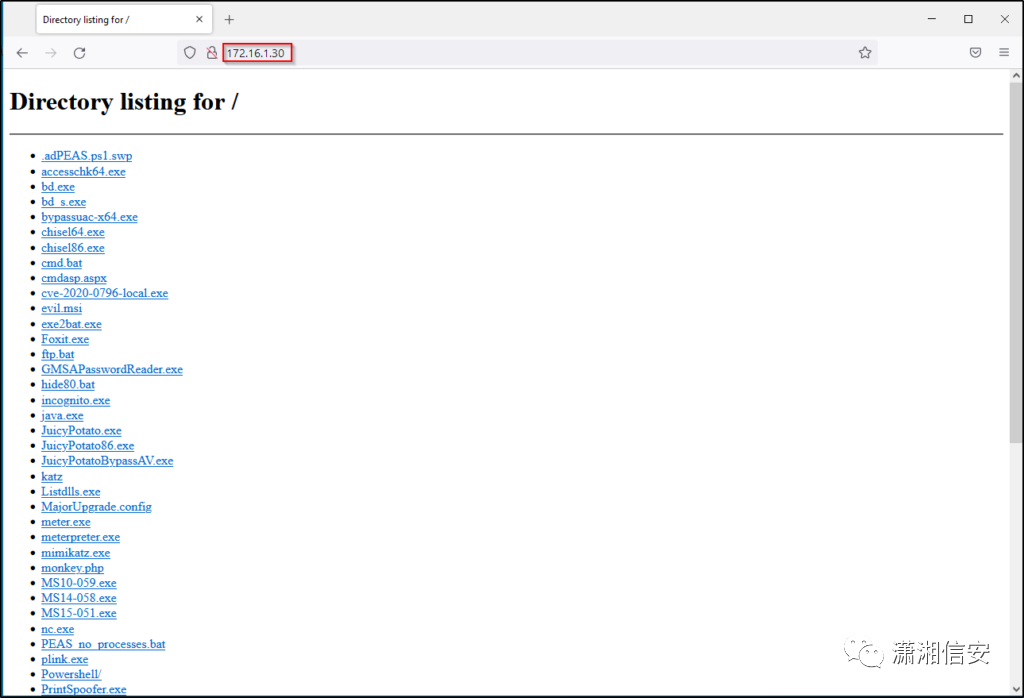Open the Save to Pocket icon

[975, 53]
